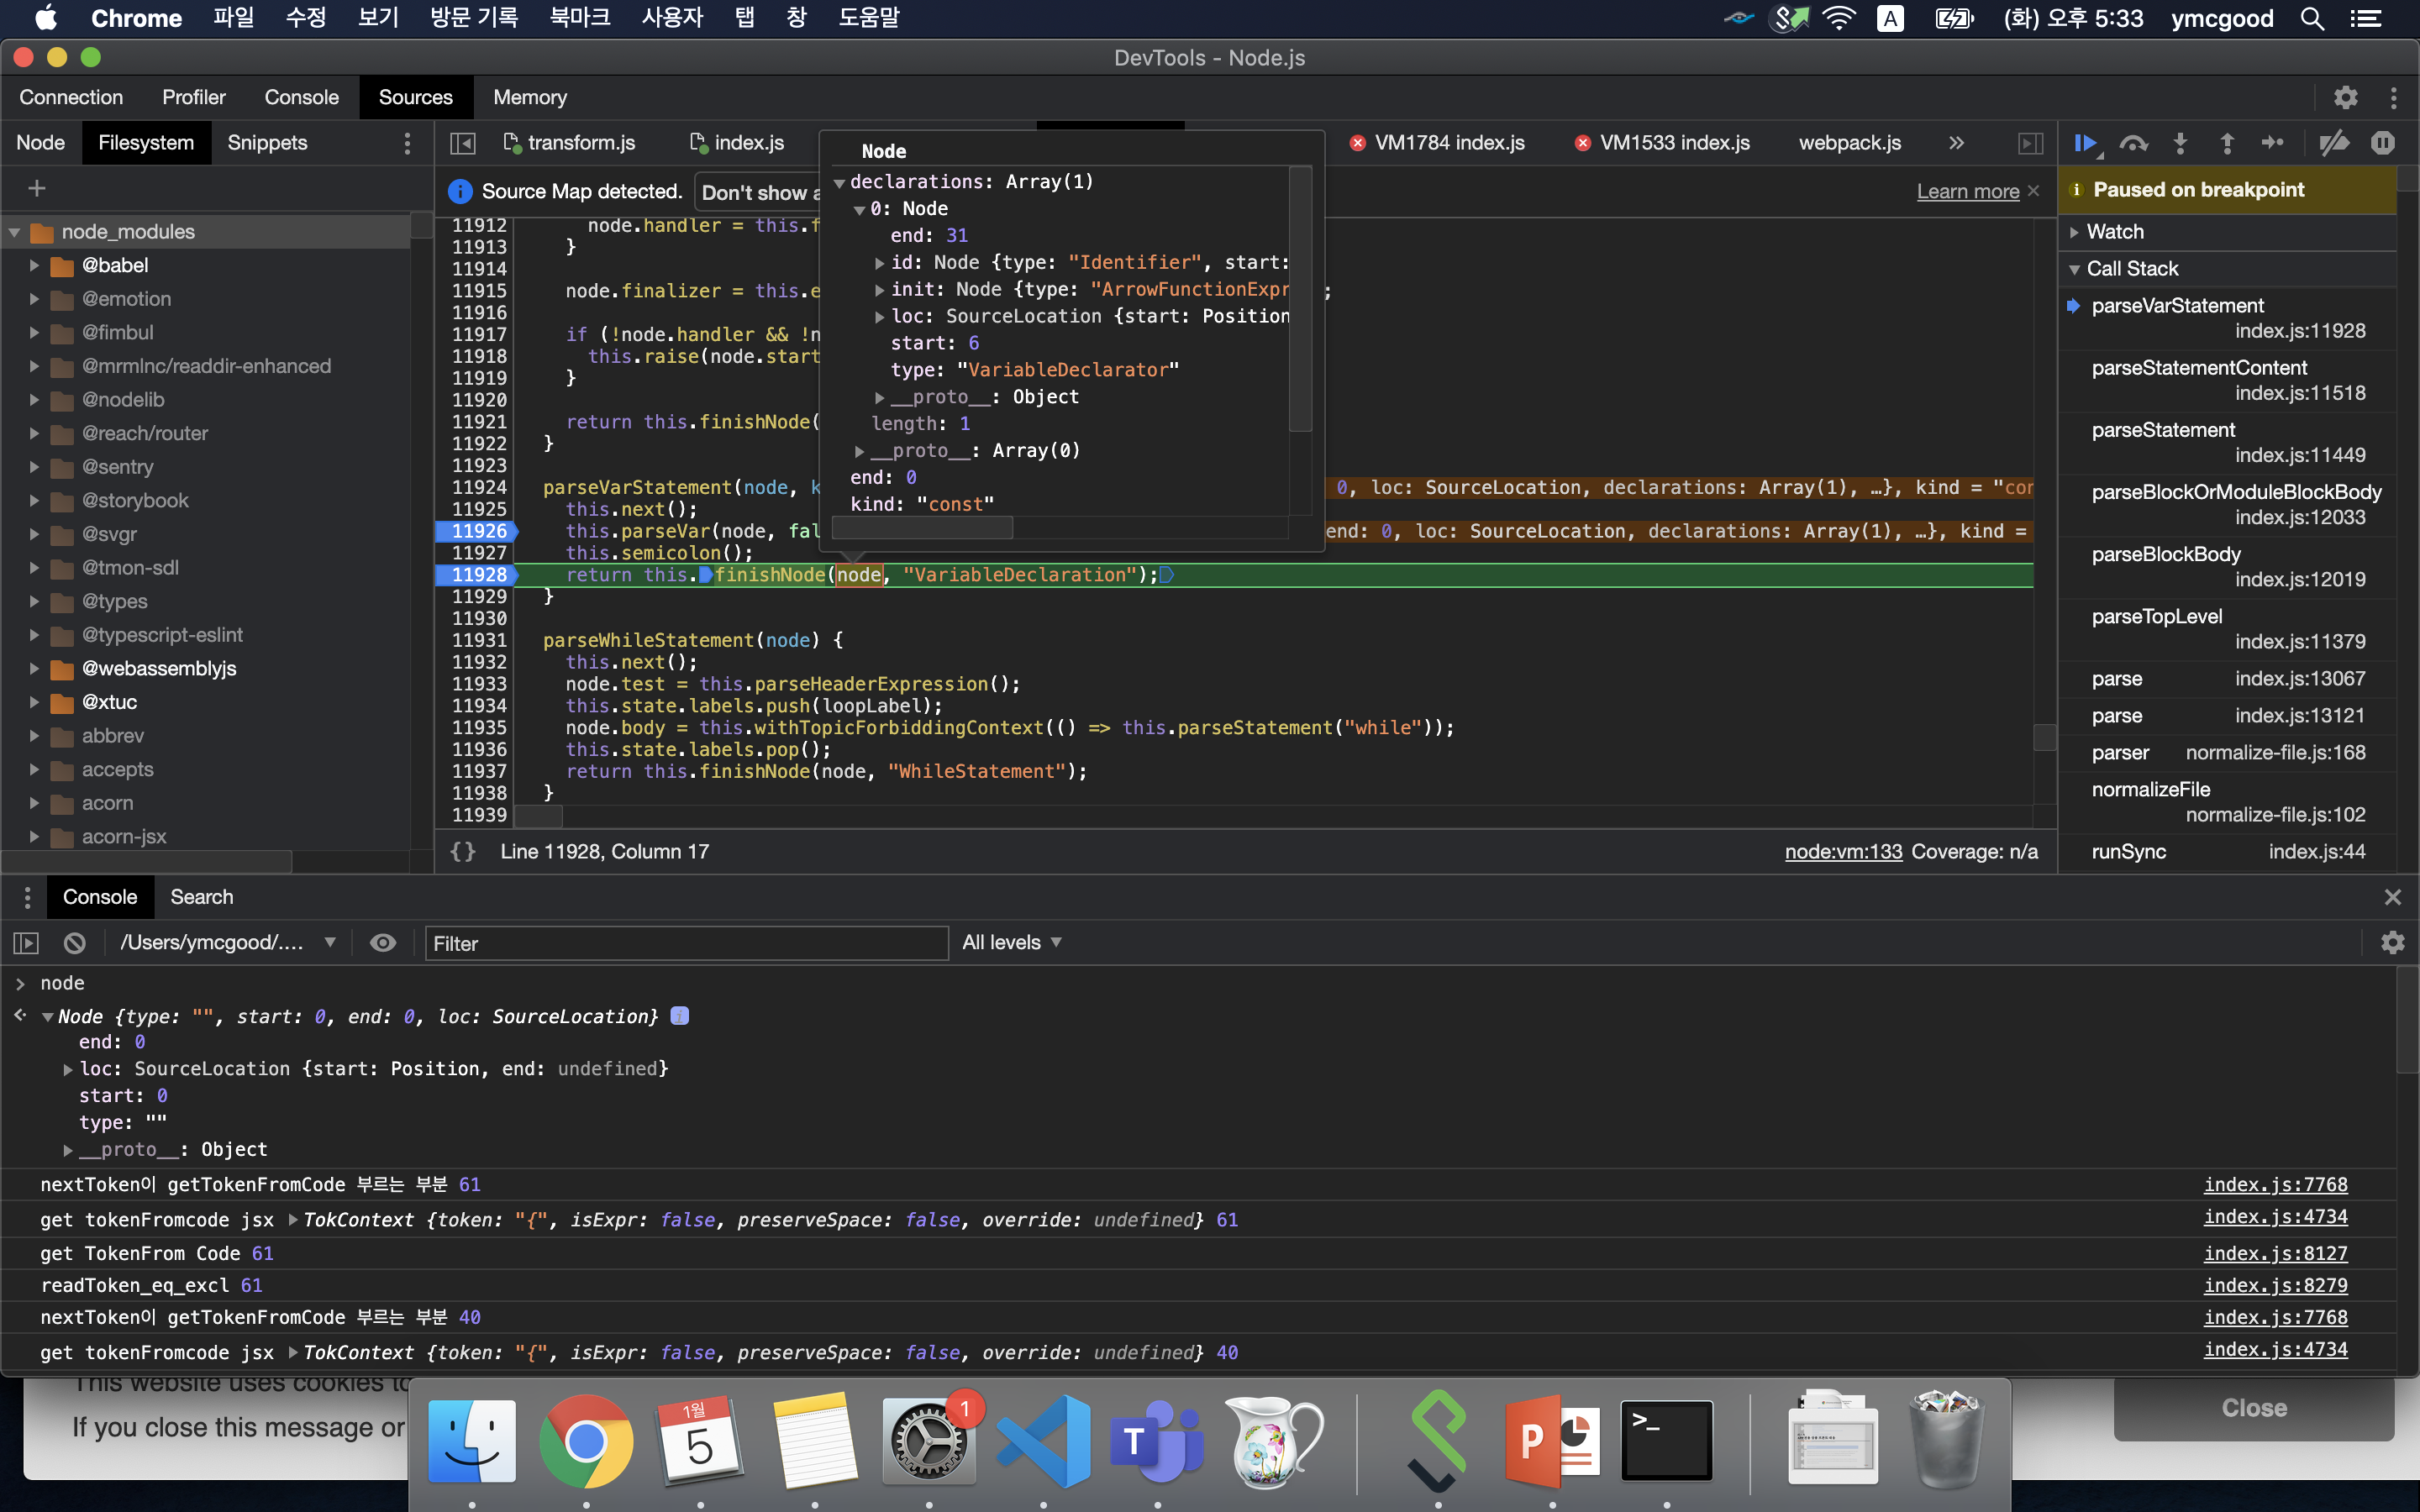Click the Step over next function call icon
Image resolution: width=2420 pixels, height=1512 pixels.
coord(2133,141)
